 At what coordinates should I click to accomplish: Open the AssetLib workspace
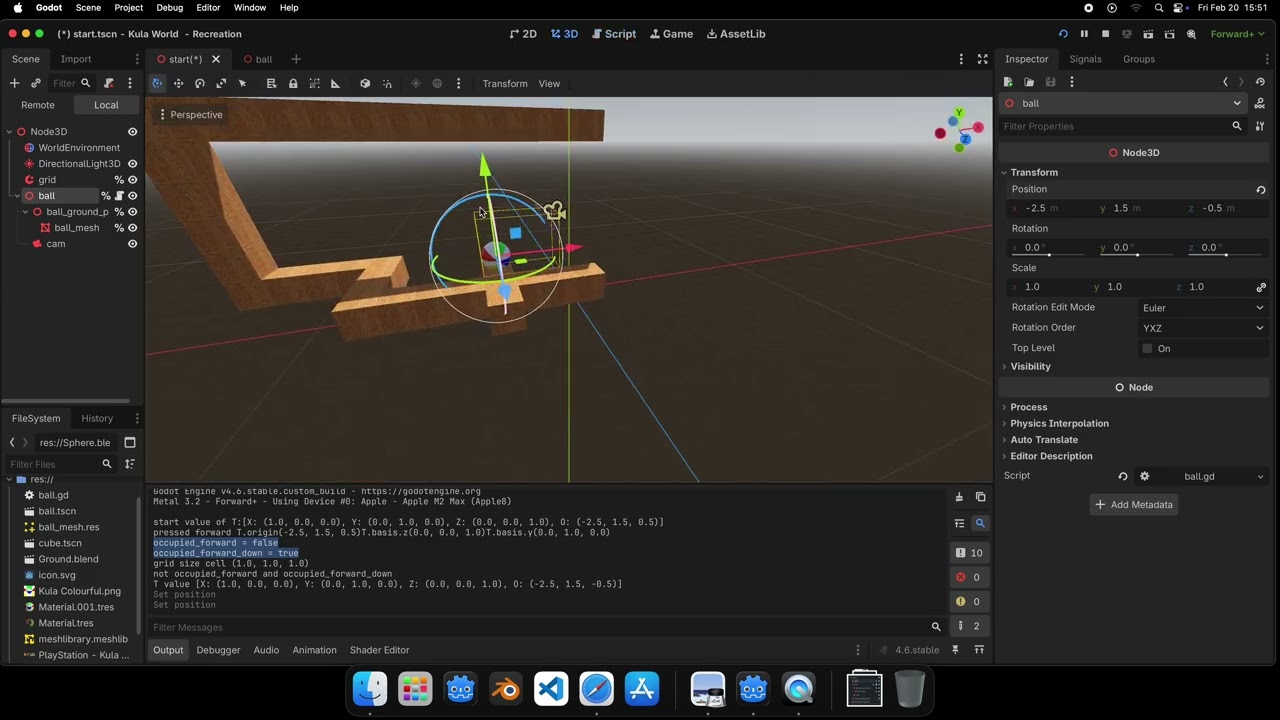point(736,34)
